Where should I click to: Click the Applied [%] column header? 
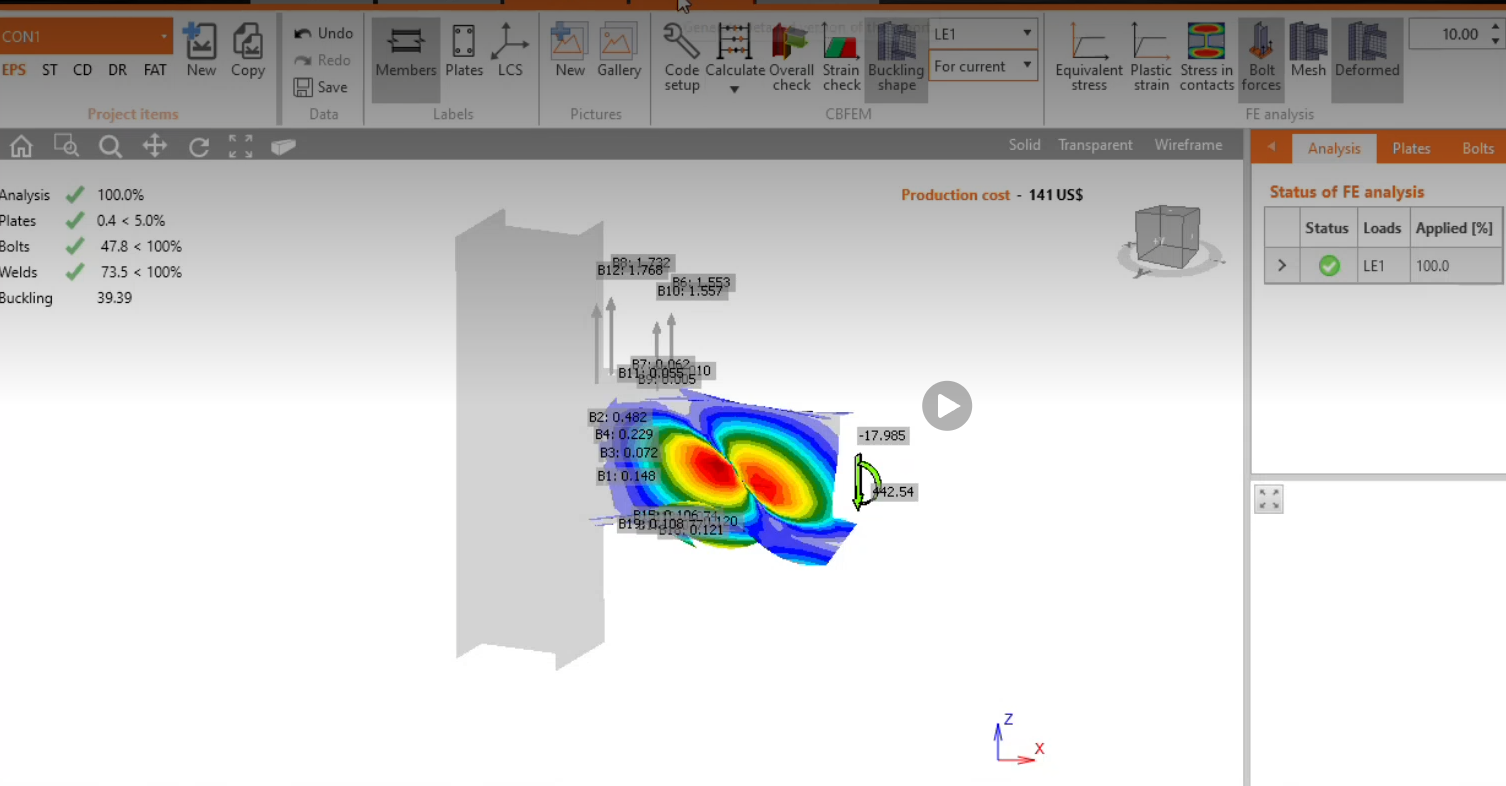(1453, 228)
